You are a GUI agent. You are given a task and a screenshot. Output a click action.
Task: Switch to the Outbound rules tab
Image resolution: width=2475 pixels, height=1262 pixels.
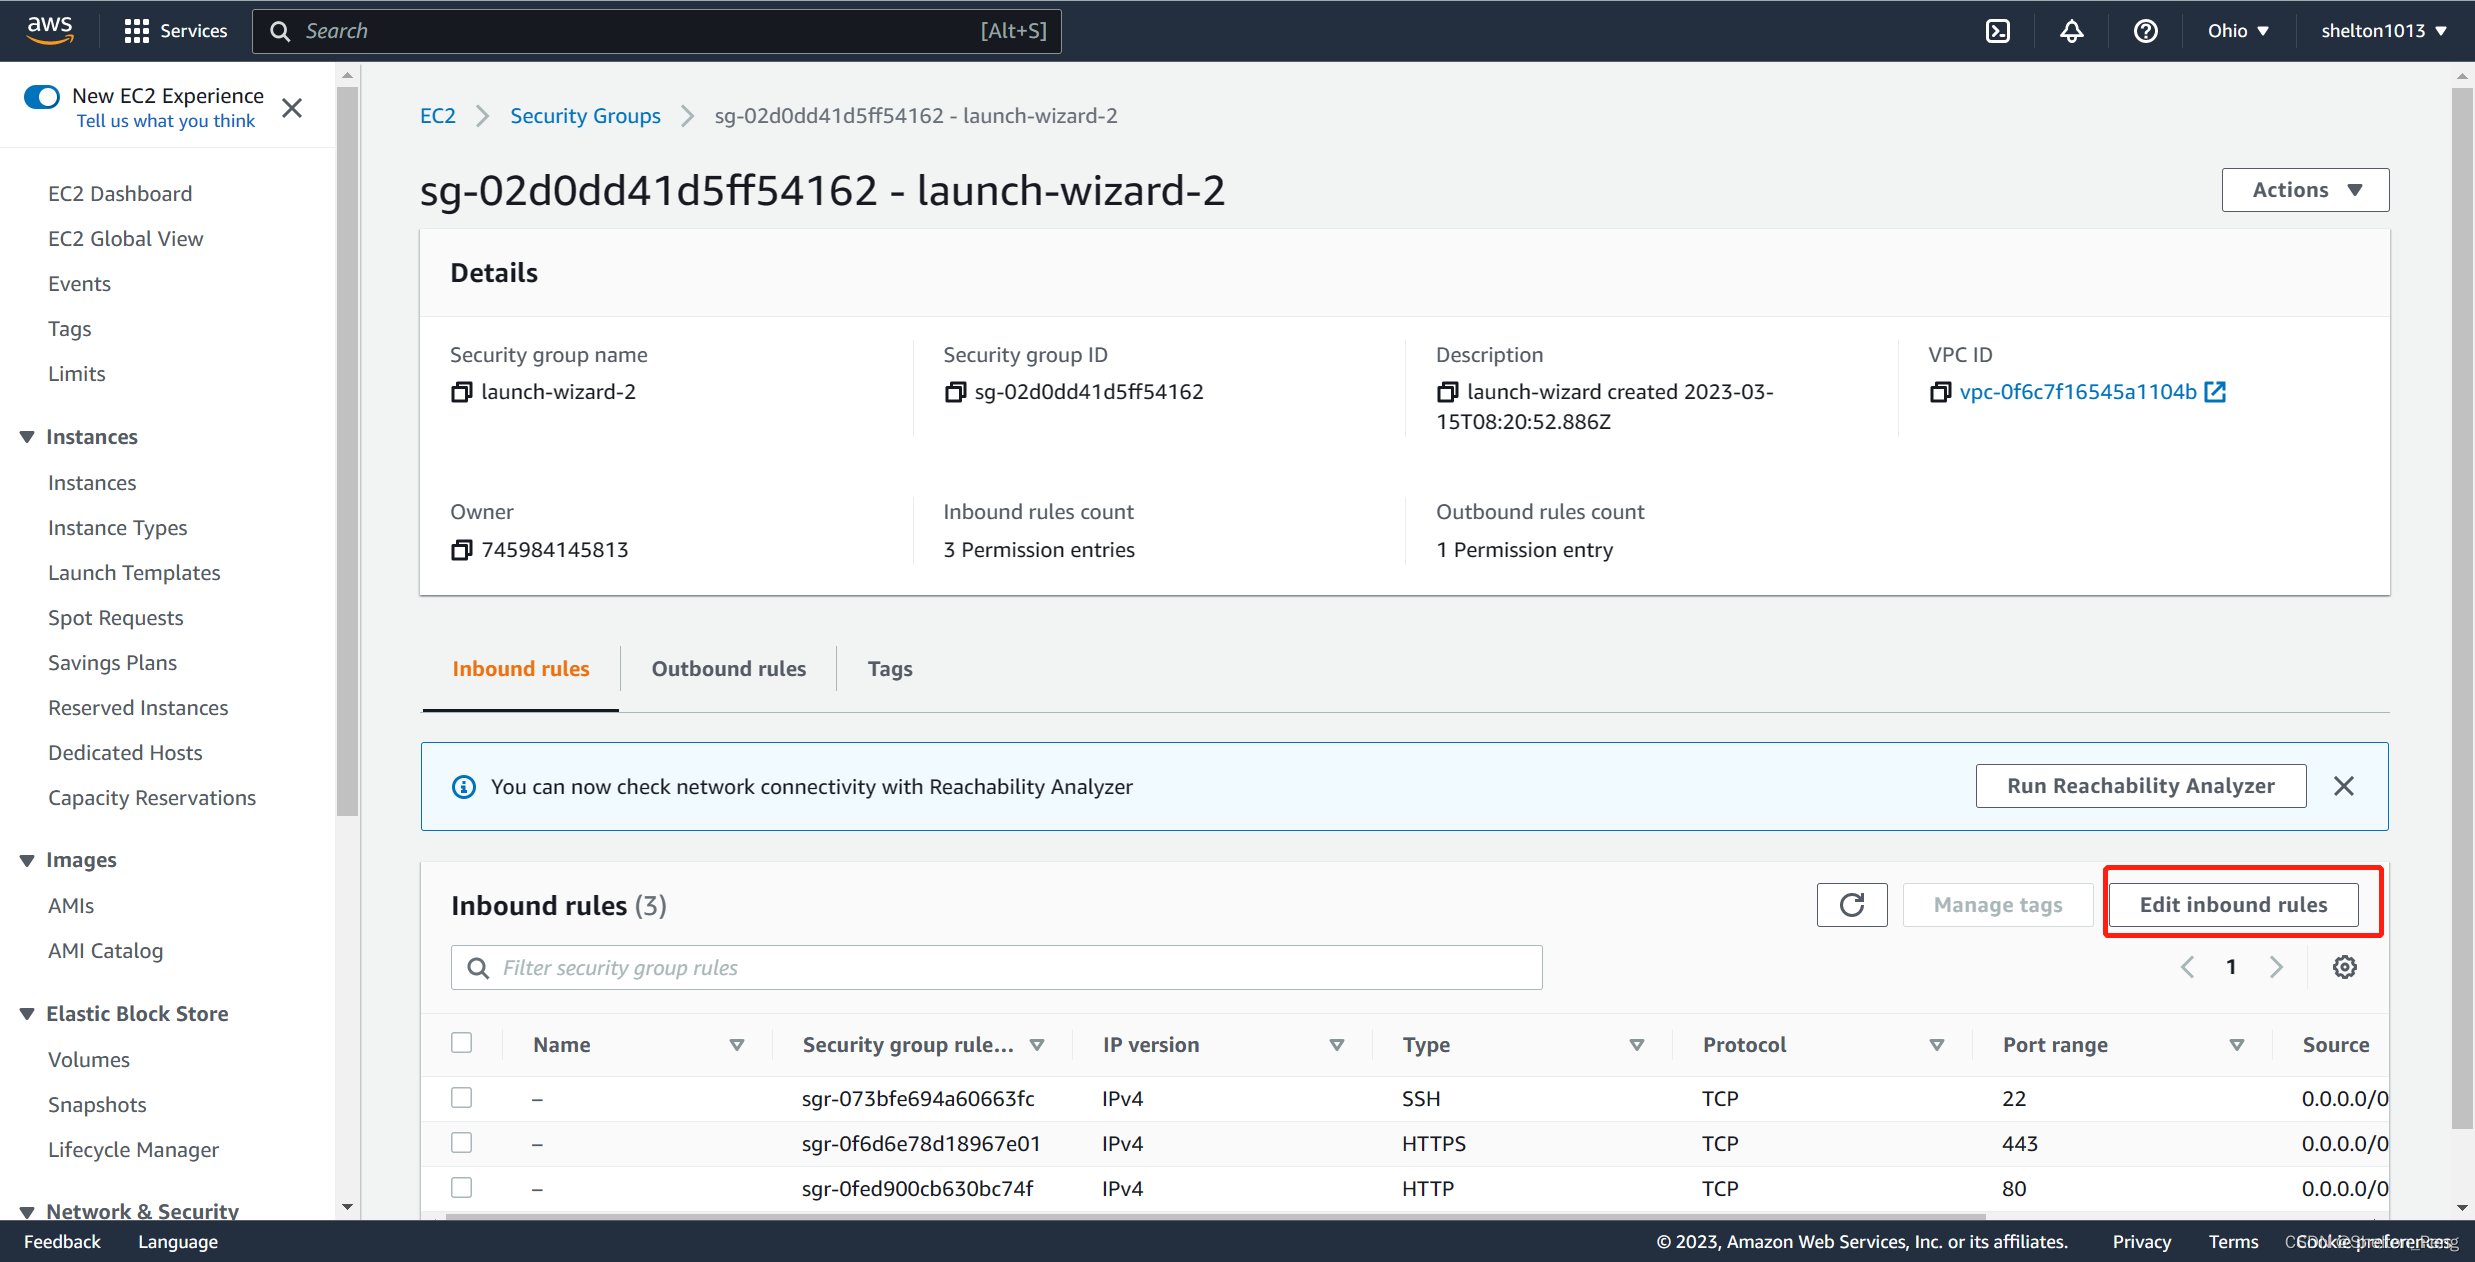click(x=728, y=669)
